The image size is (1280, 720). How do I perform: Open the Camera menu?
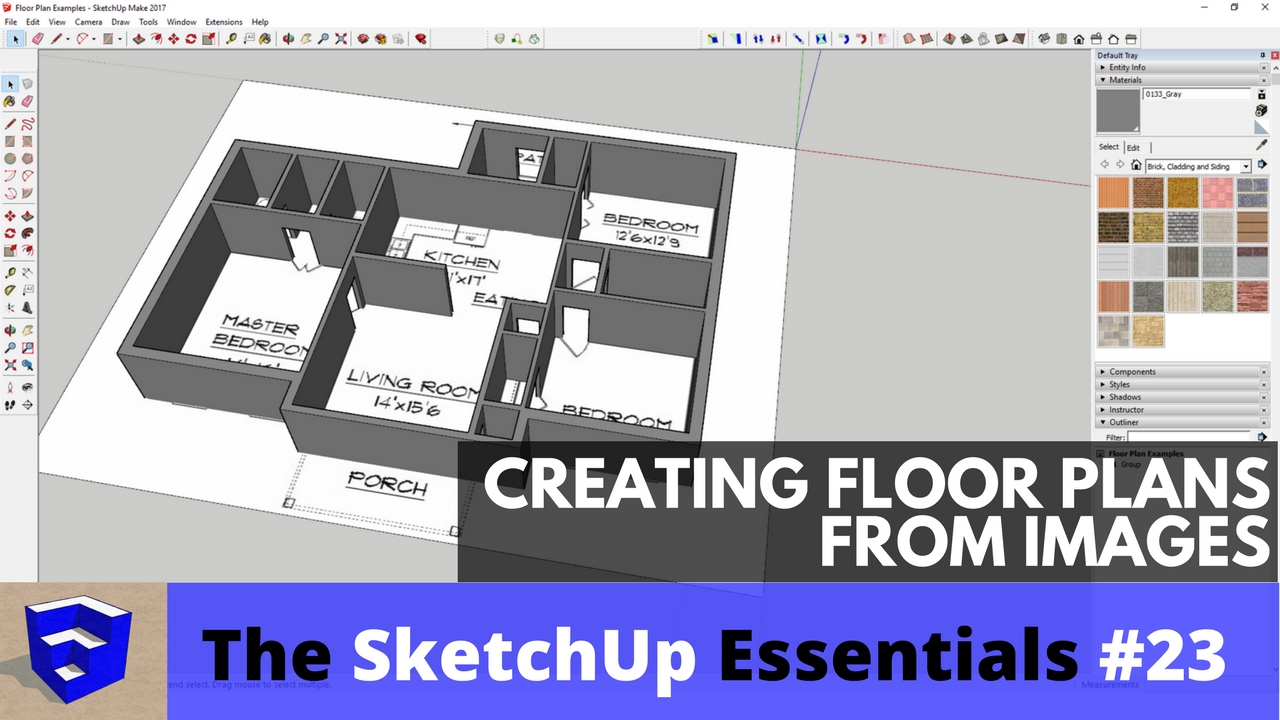[86, 21]
